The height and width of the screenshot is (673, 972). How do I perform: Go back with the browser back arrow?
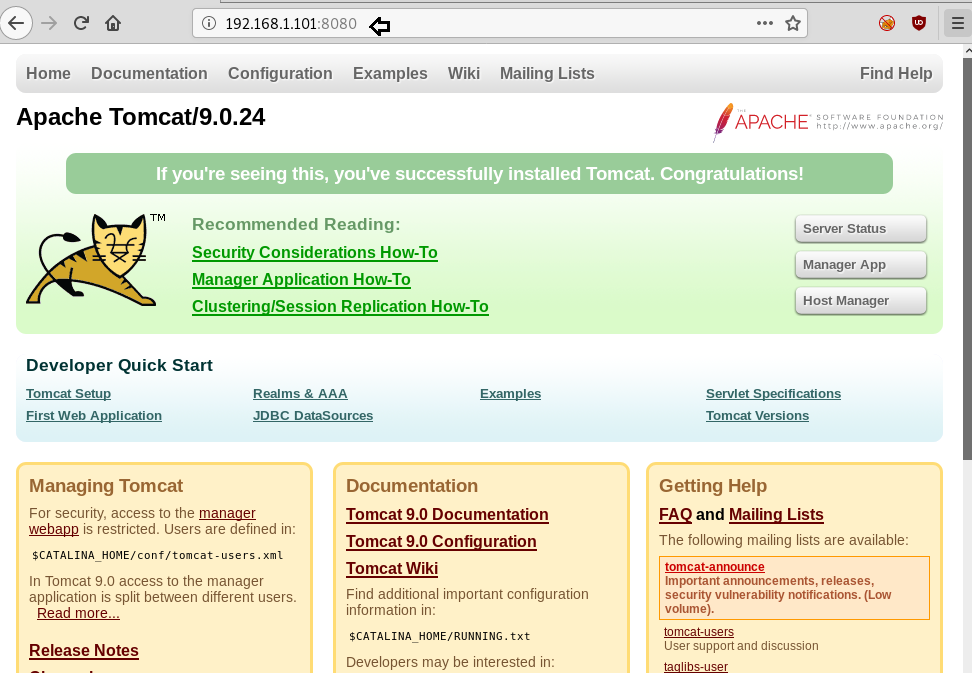point(16,24)
